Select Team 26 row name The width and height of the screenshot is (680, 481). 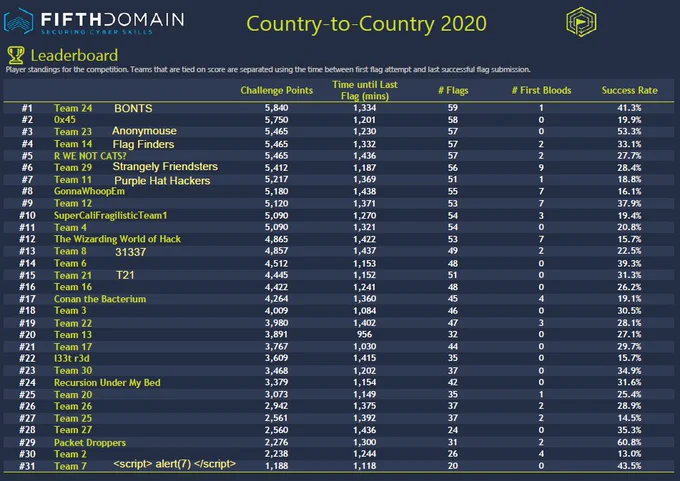(x=73, y=406)
